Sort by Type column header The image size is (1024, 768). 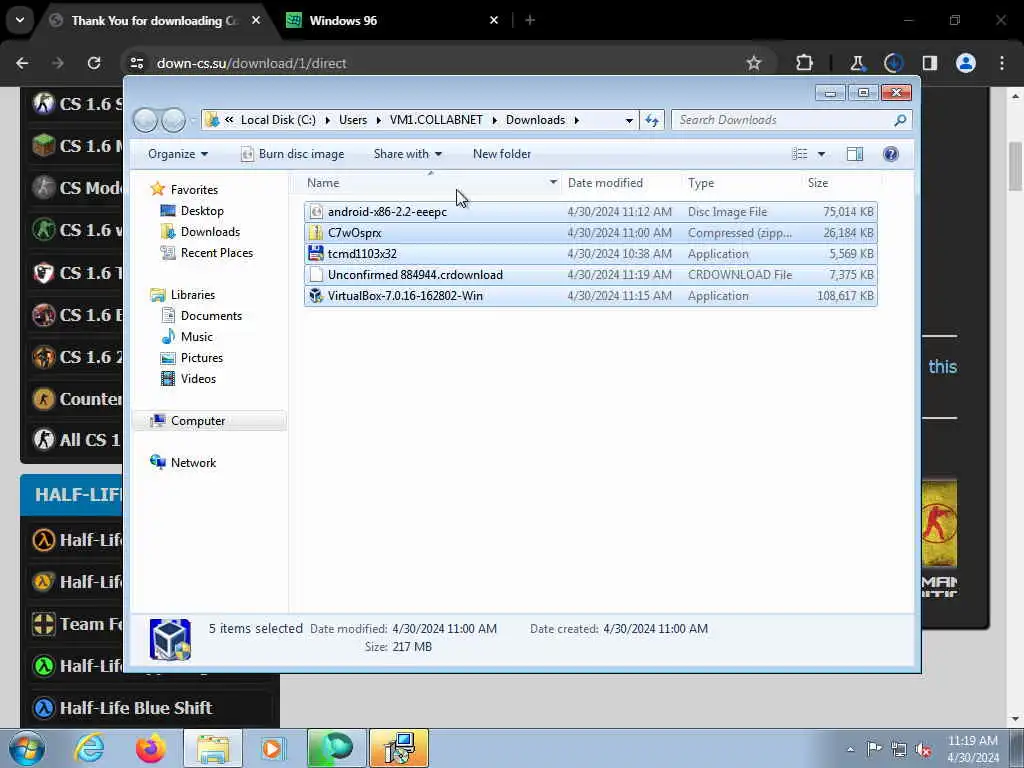click(701, 183)
